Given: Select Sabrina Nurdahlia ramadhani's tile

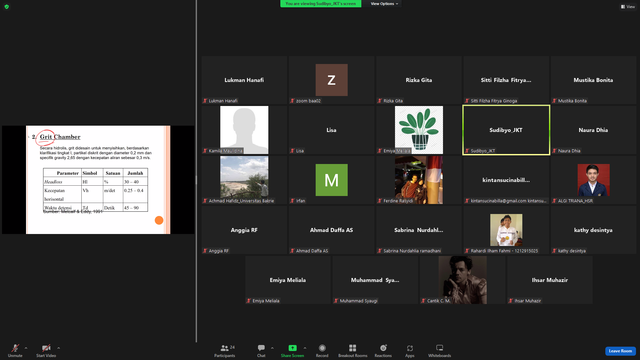Looking at the screenshot, I should [x=419, y=230].
